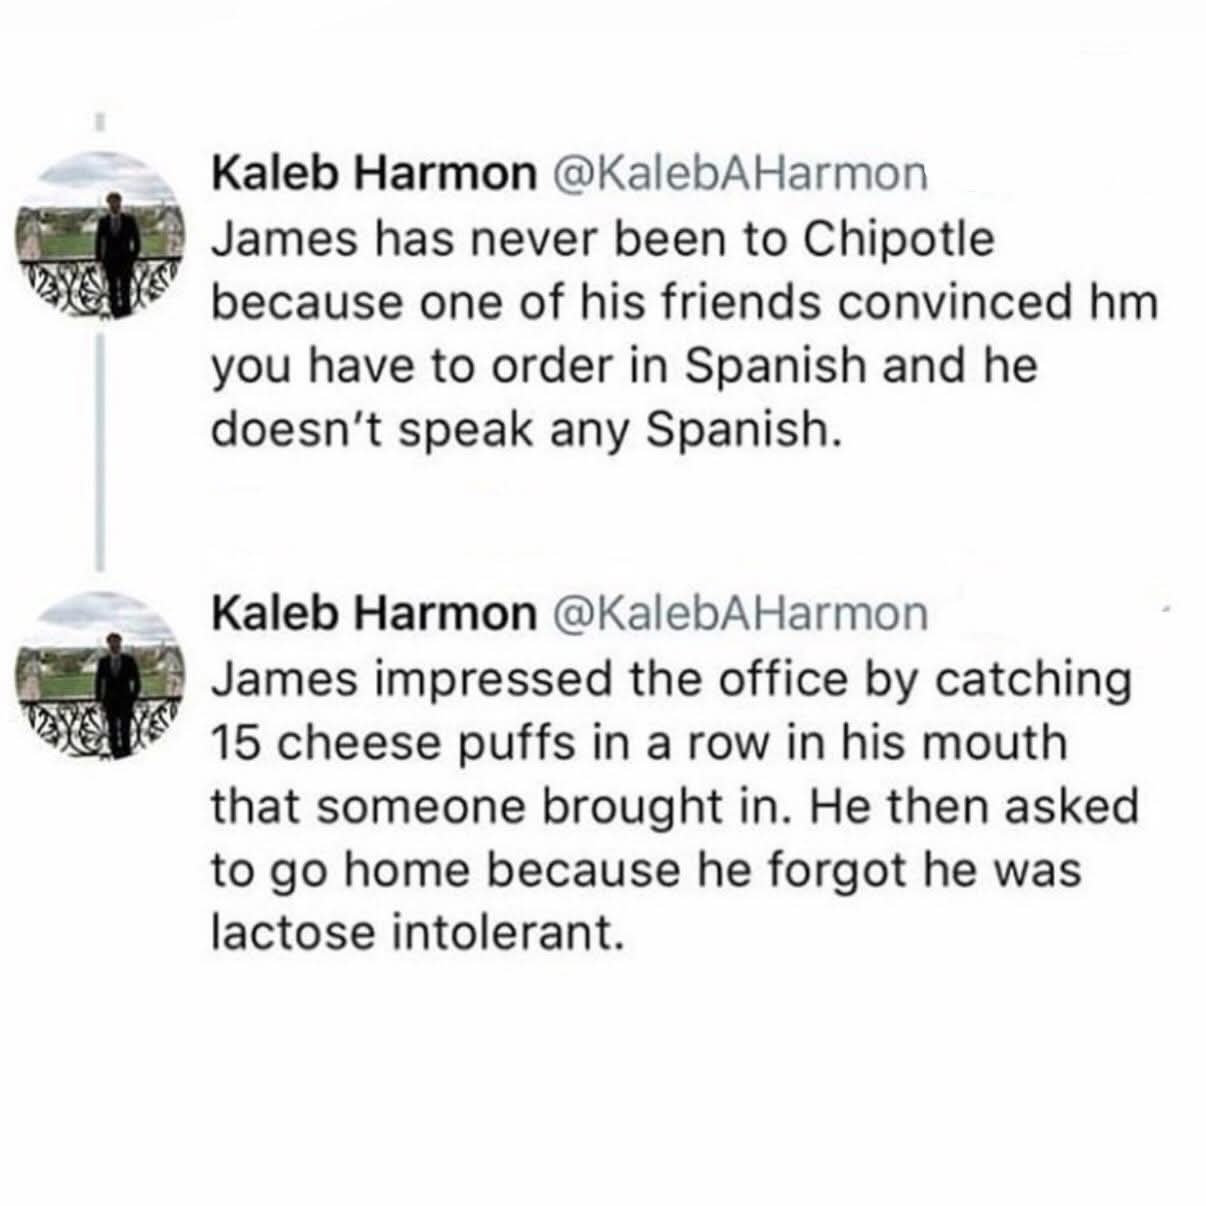Viewport: 1206px width, 1206px height.
Task: Click the line "you have to order in Spanish"
Action: pyautogui.click(x=536, y=366)
